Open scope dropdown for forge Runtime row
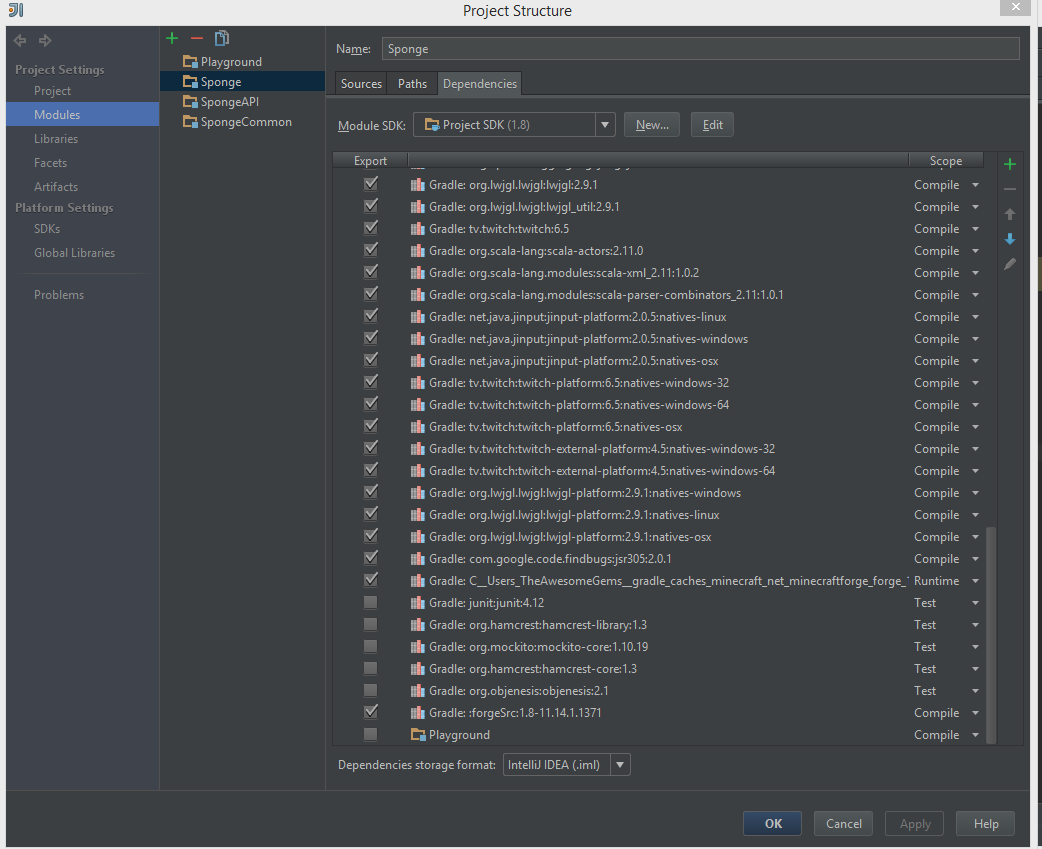The width and height of the screenshot is (1042, 849). point(976,581)
